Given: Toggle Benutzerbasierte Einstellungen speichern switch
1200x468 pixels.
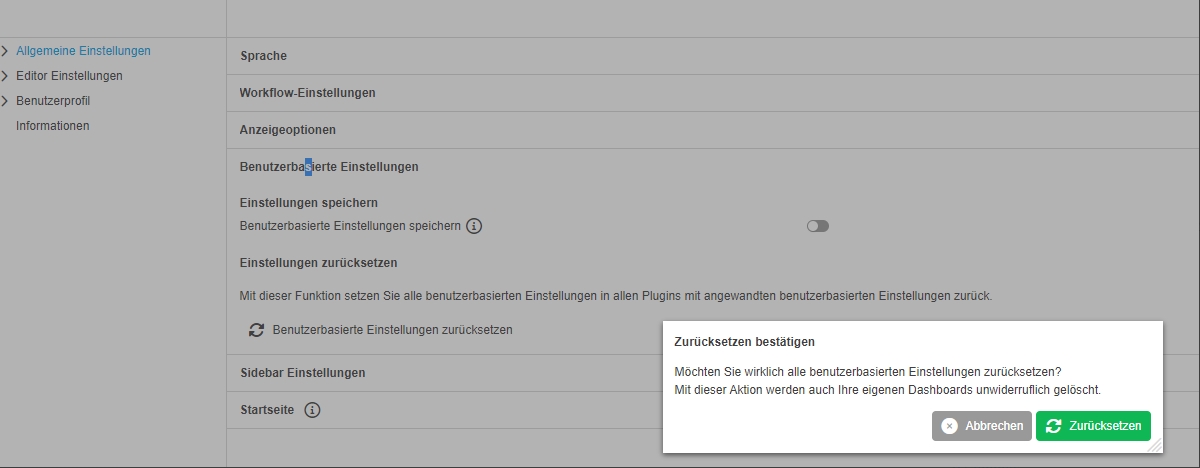Looking at the screenshot, I should [x=818, y=226].
